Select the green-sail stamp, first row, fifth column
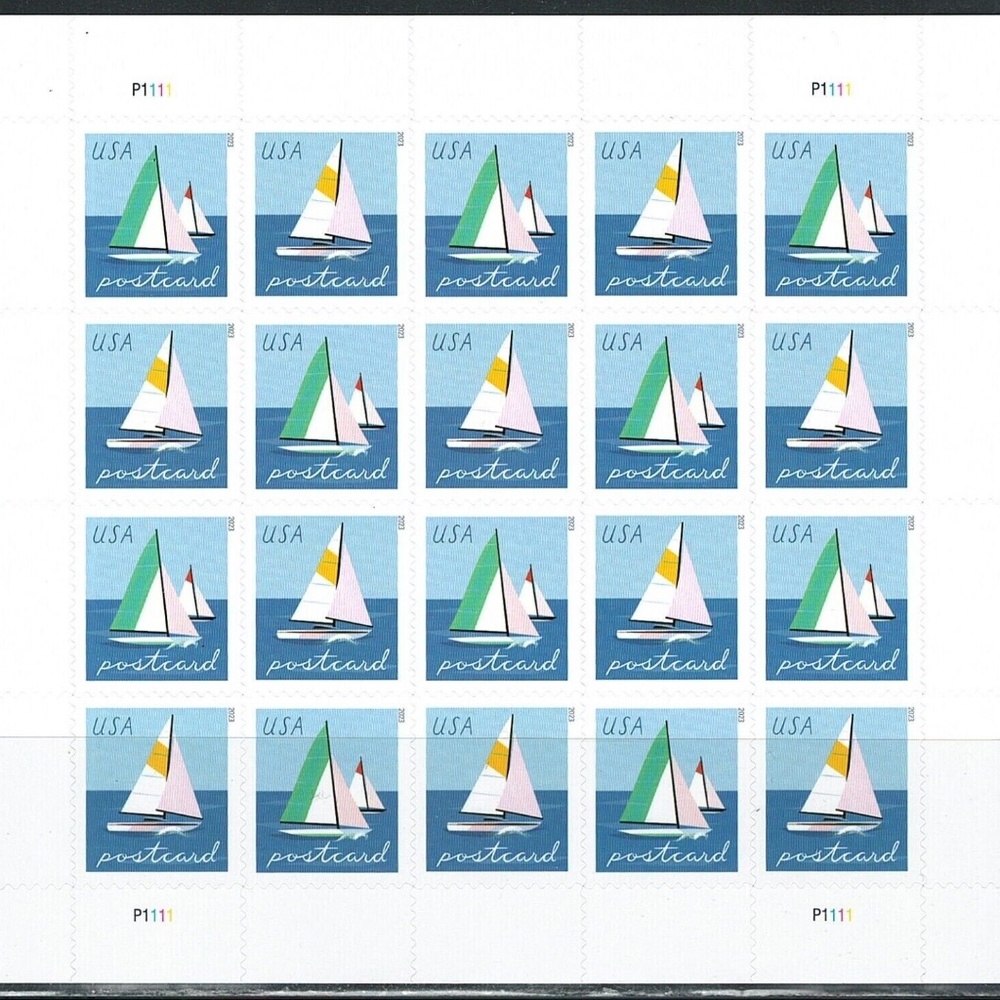Screen dimensions: 1000x1000 point(836,215)
